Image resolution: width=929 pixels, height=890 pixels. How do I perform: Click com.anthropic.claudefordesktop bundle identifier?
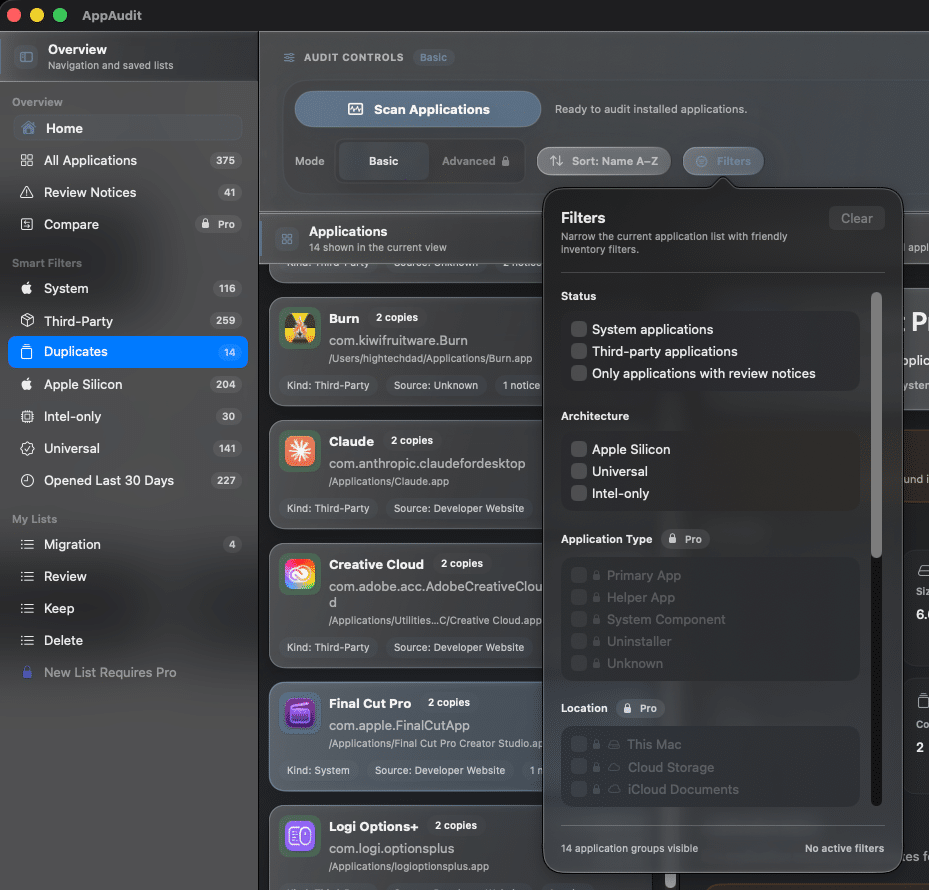[x=427, y=463]
